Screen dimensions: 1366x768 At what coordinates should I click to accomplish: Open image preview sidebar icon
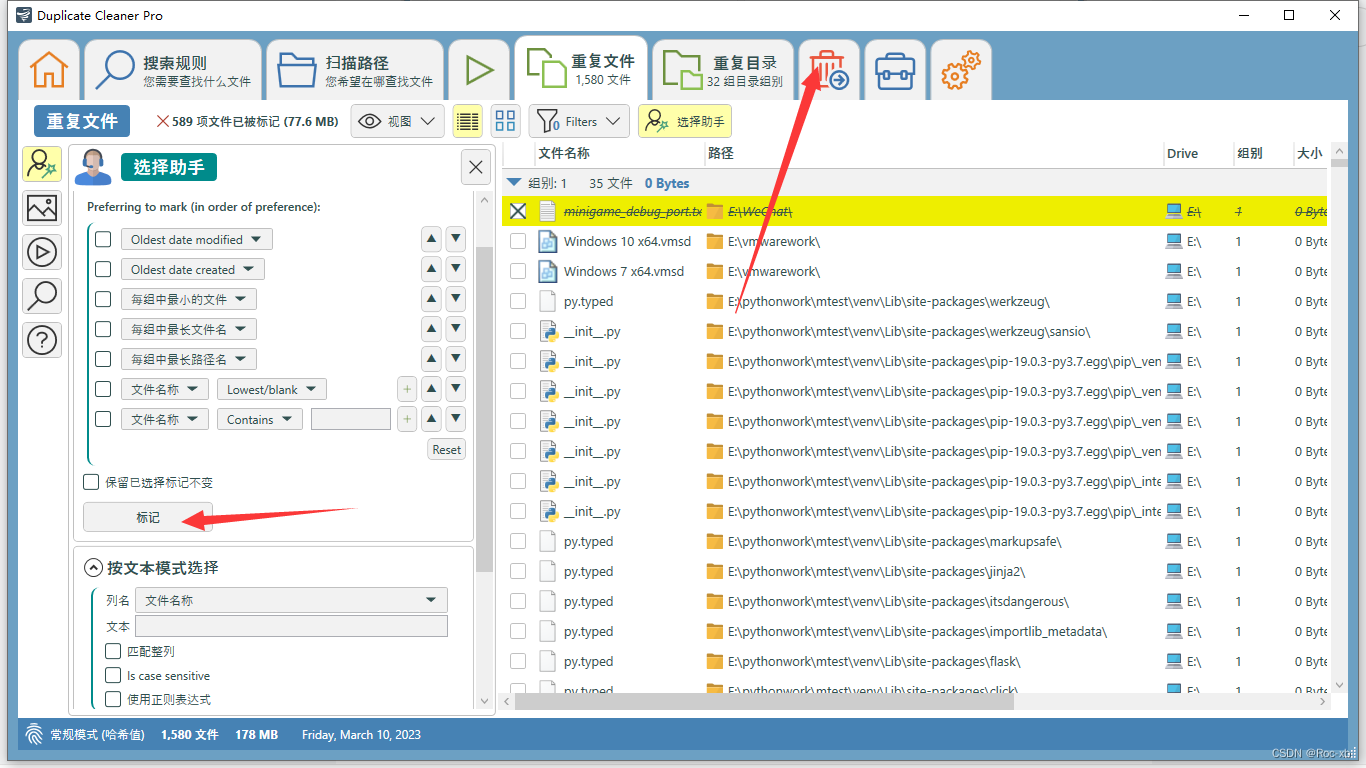point(42,208)
